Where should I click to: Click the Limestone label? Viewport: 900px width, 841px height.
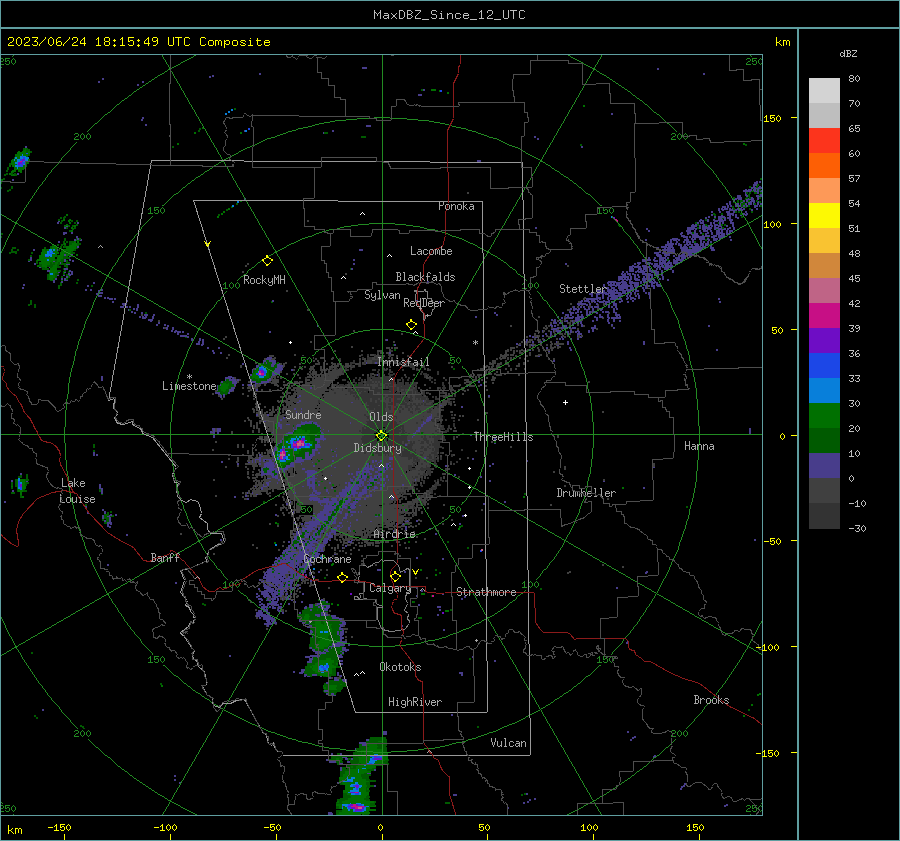(x=189, y=386)
